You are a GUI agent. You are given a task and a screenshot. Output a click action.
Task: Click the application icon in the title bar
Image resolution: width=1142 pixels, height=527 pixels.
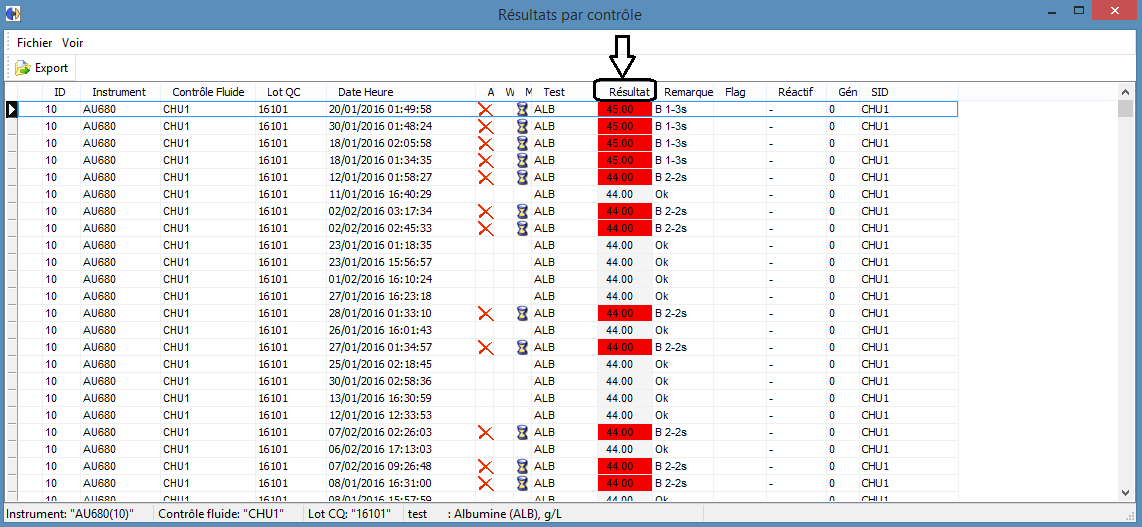click(x=13, y=14)
